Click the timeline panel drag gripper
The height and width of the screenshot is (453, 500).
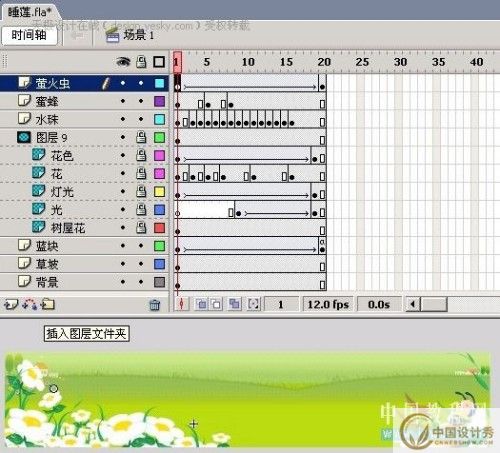click(x=5, y=62)
